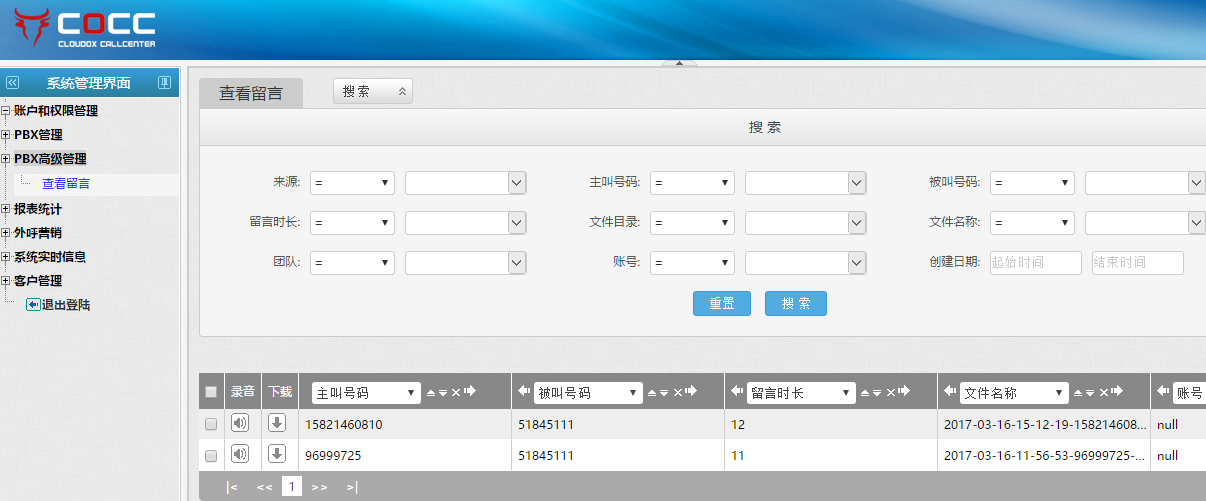Viewport: 1206px width, 501px height.
Task: Switch to the 查看留言 tab
Action: click(x=251, y=94)
